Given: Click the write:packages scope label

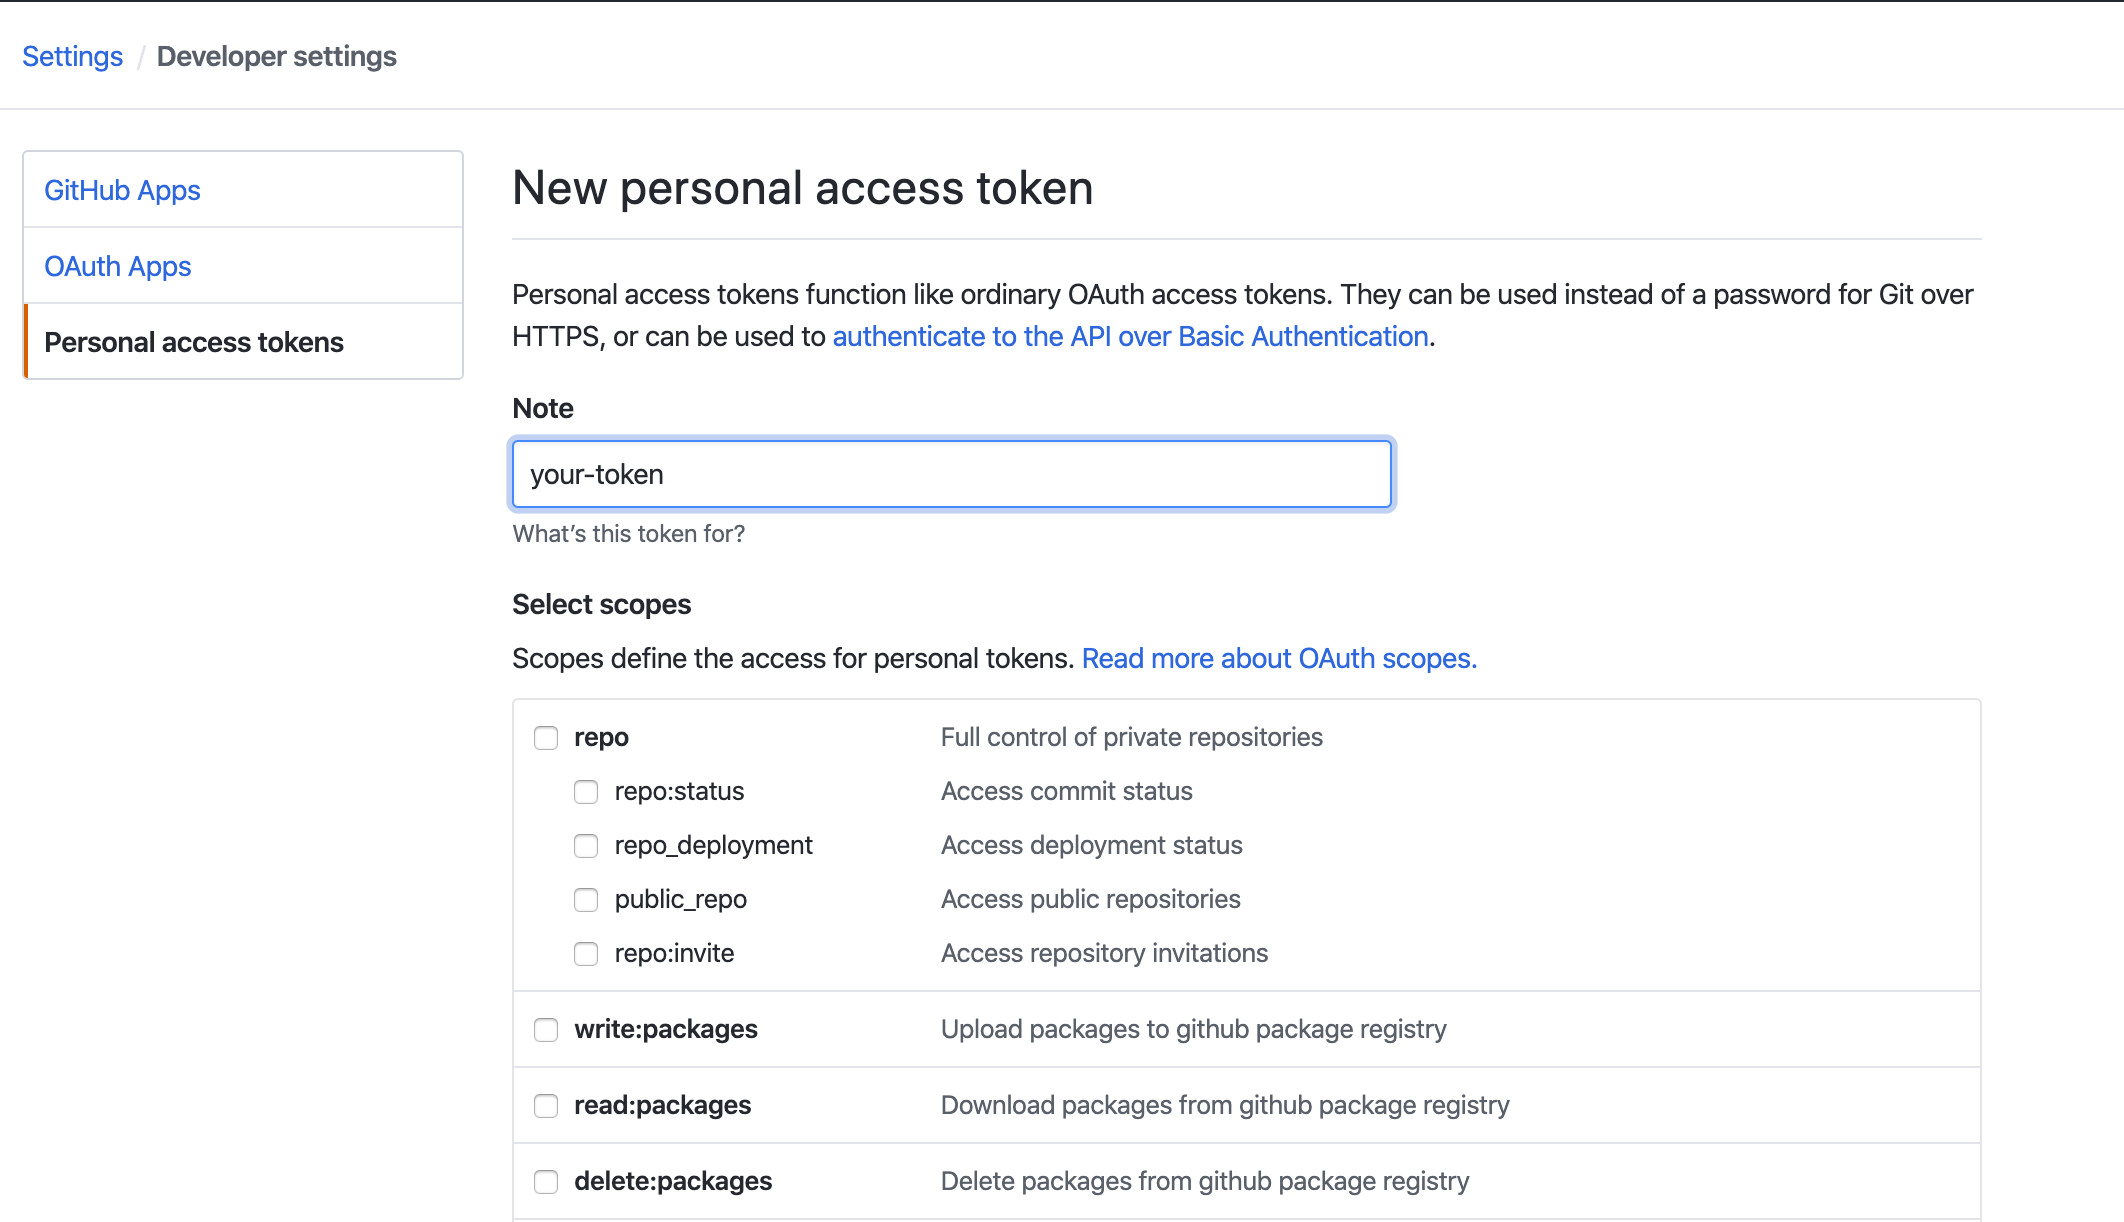Looking at the screenshot, I should [x=666, y=1029].
